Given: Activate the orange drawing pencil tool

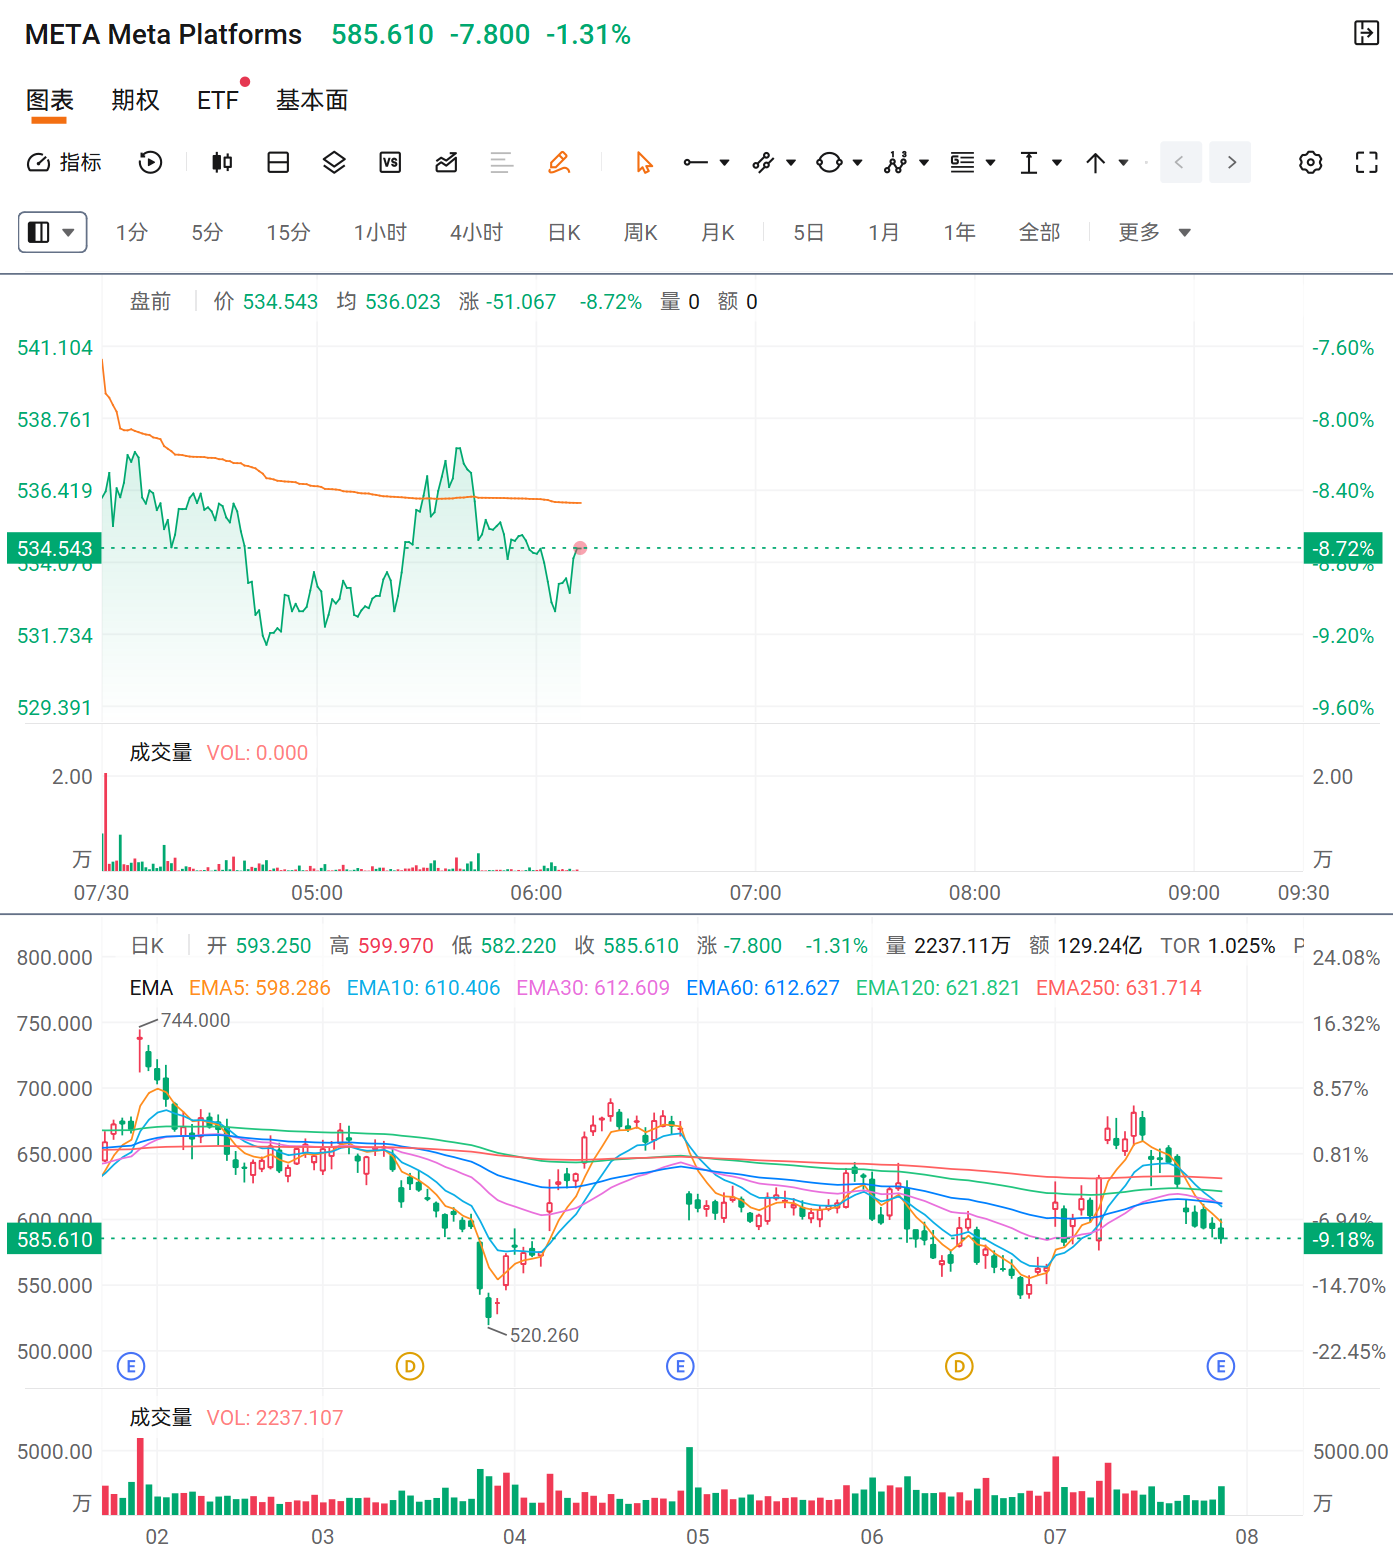Looking at the screenshot, I should (x=559, y=162).
